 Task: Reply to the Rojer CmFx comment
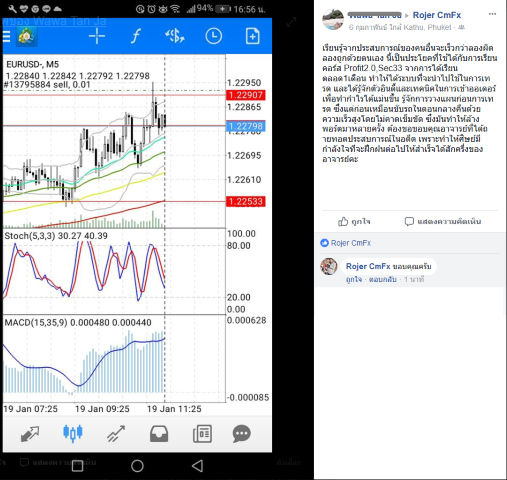click(x=383, y=280)
